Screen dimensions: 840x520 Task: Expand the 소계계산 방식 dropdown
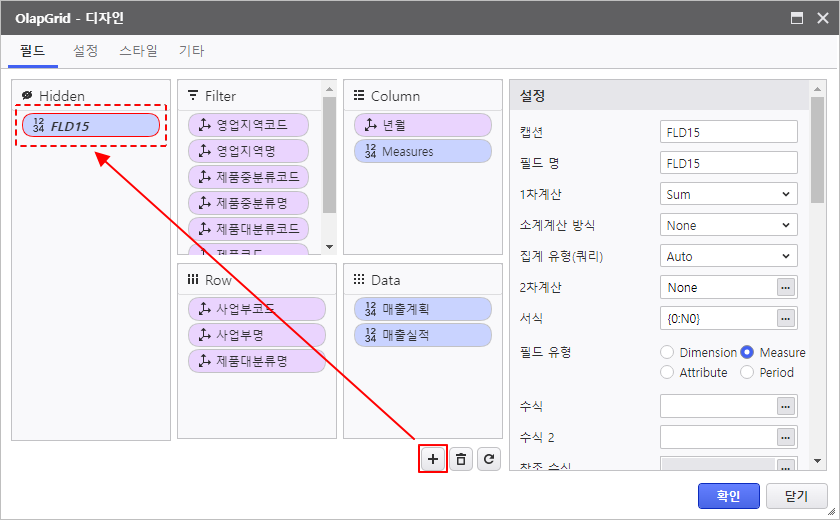(x=729, y=226)
